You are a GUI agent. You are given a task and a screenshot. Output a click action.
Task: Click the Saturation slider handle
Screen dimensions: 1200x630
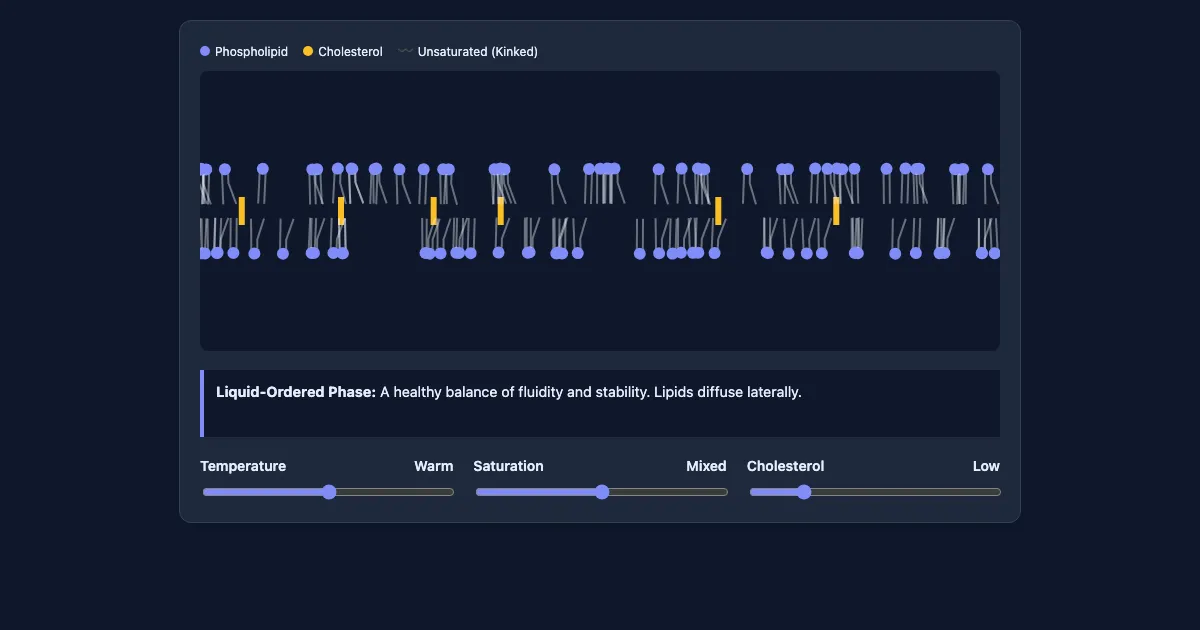pyautogui.click(x=602, y=492)
